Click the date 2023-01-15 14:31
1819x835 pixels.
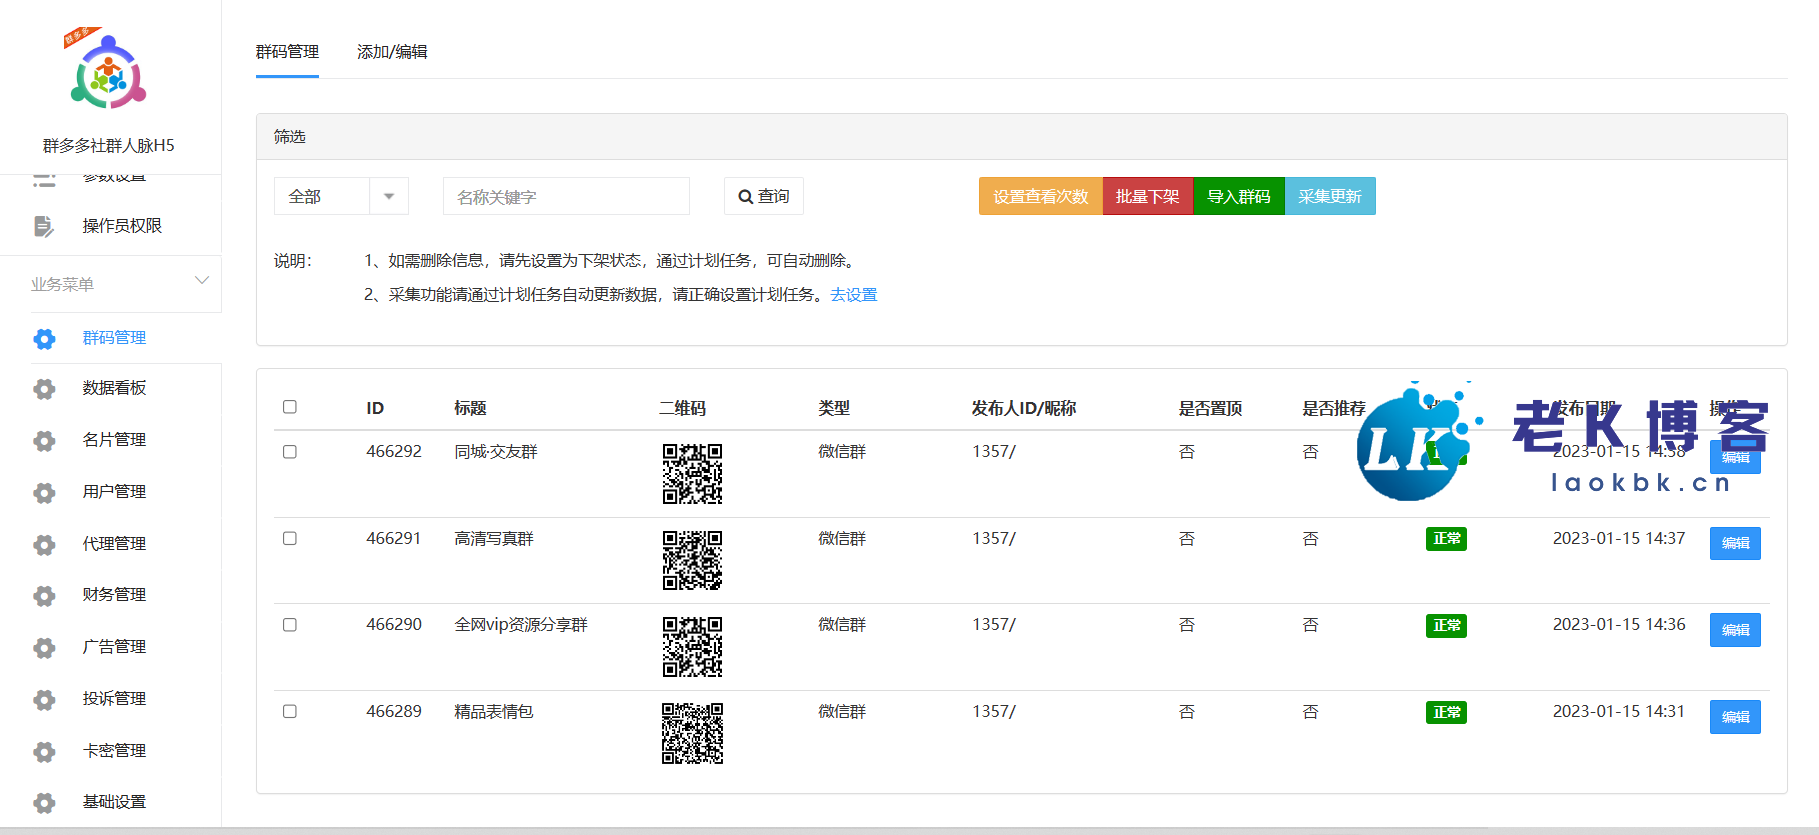[x=1619, y=712]
